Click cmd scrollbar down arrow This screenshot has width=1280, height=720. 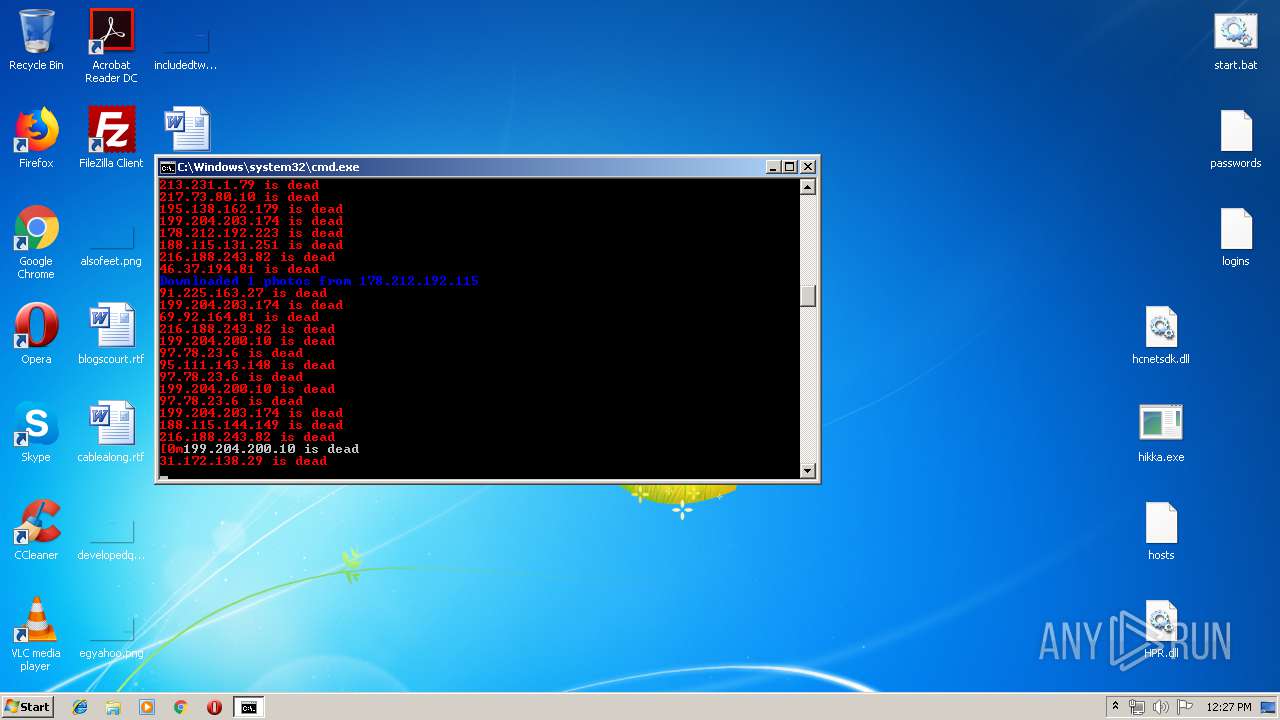[808, 470]
